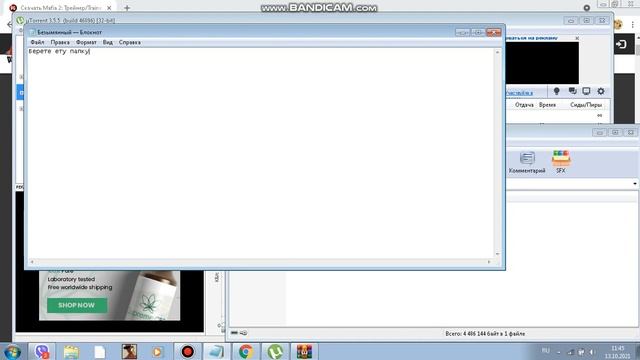Open Viber from the taskbar
640x360 pixels.
click(x=42, y=351)
